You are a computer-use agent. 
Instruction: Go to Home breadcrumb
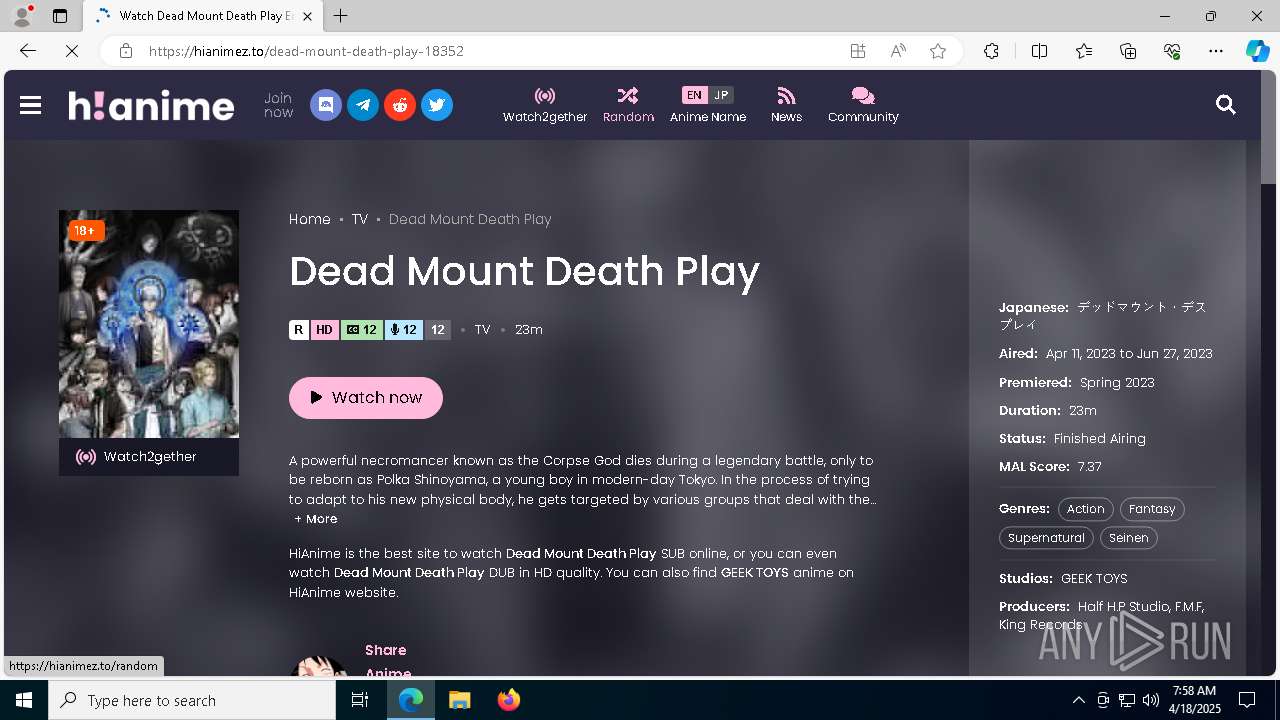pyautogui.click(x=310, y=219)
